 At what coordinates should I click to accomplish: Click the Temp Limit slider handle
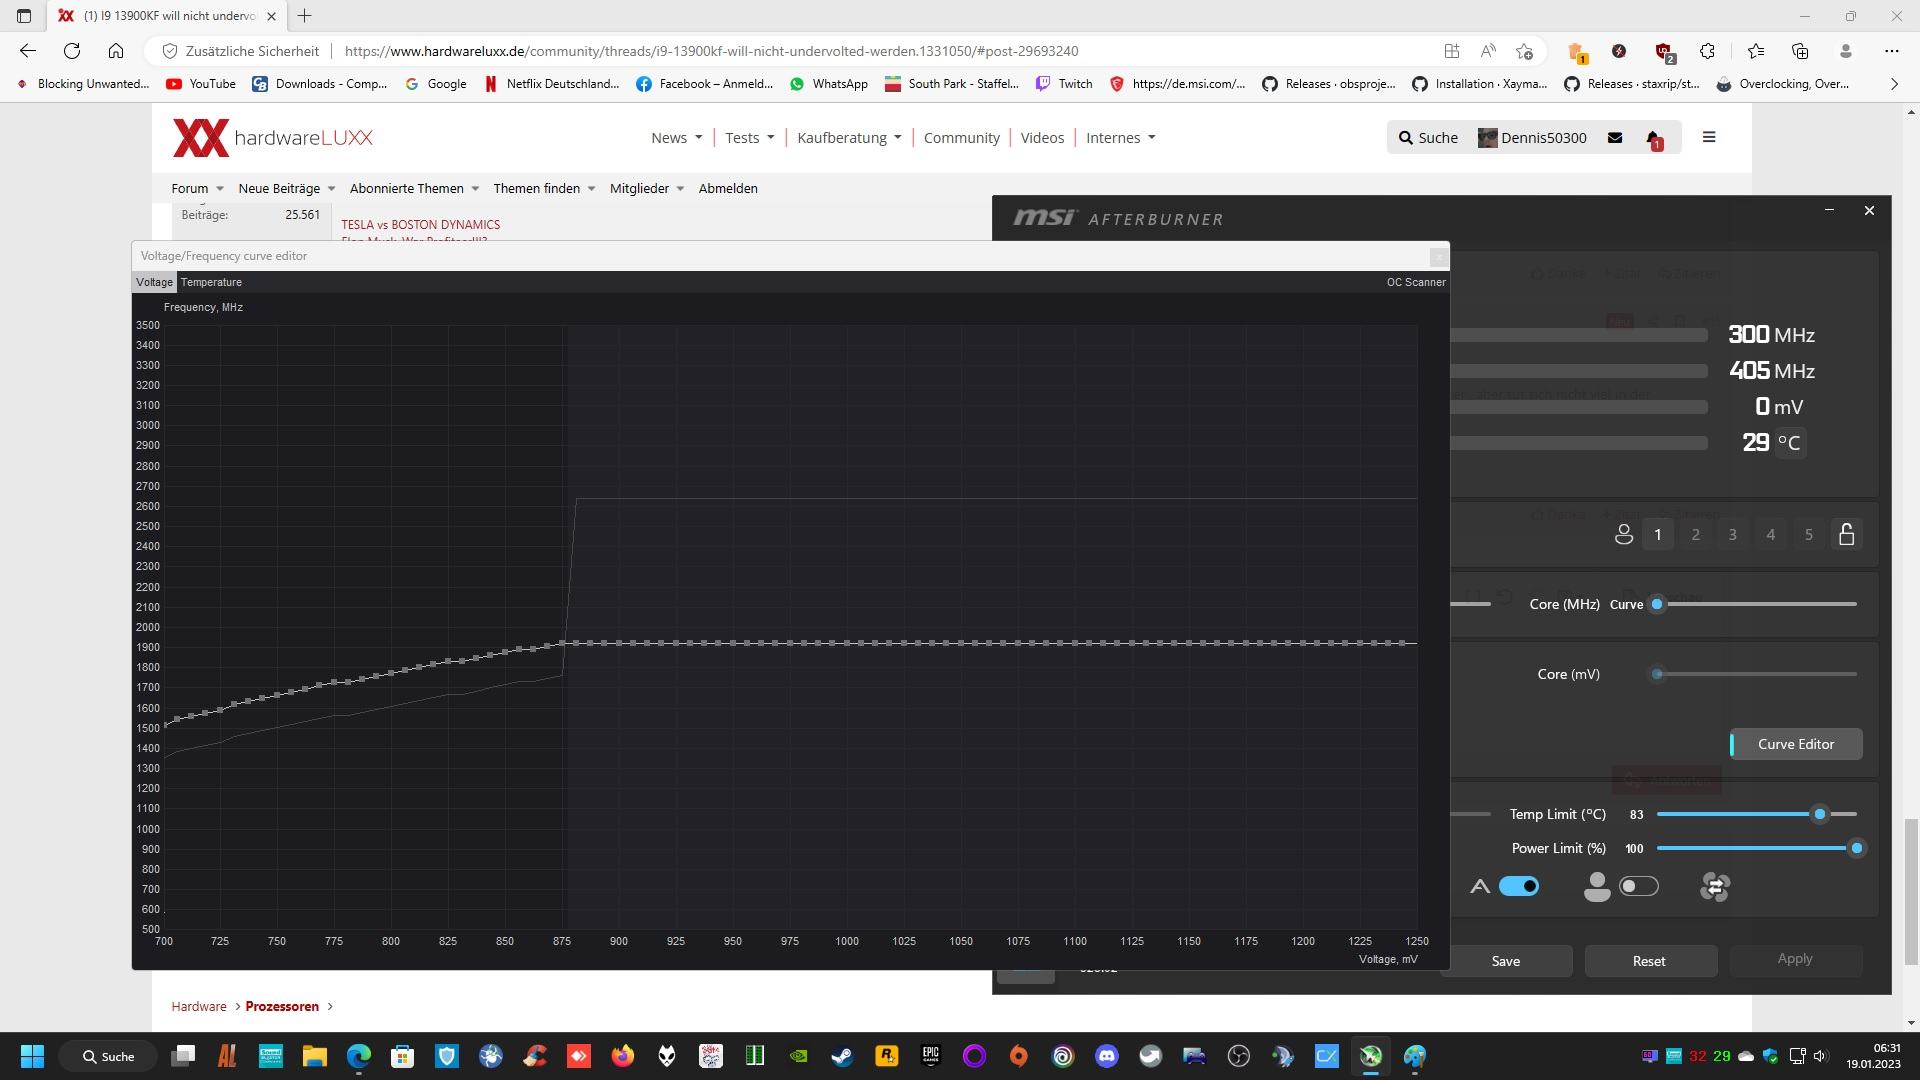[1820, 814]
